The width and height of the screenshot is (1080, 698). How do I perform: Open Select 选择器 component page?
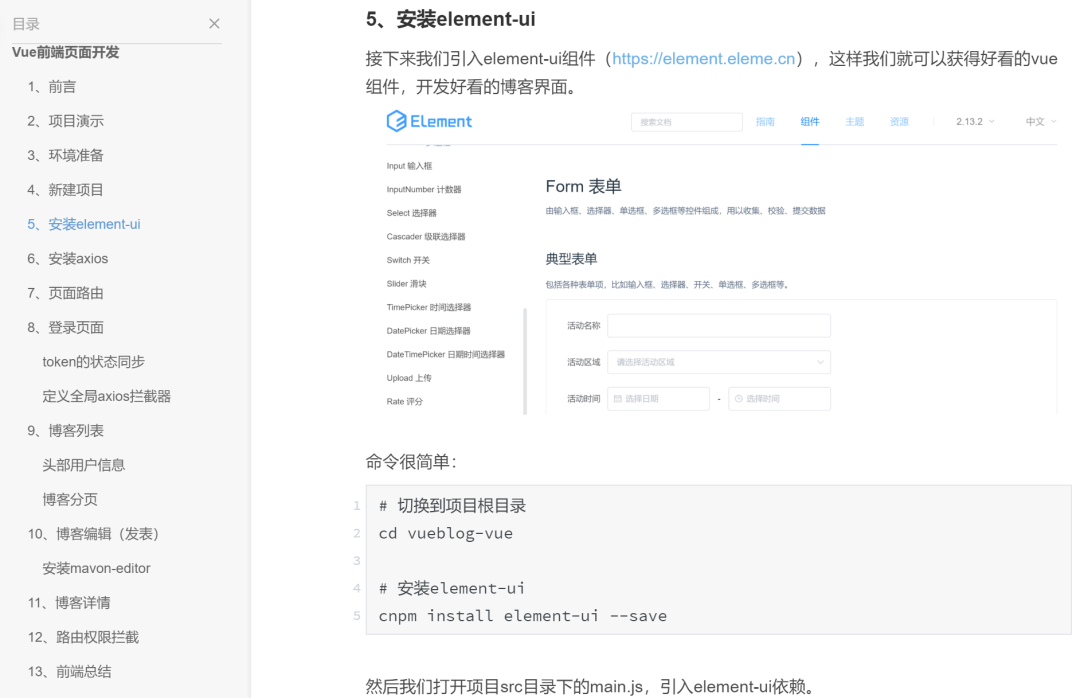tap(411, 213)
